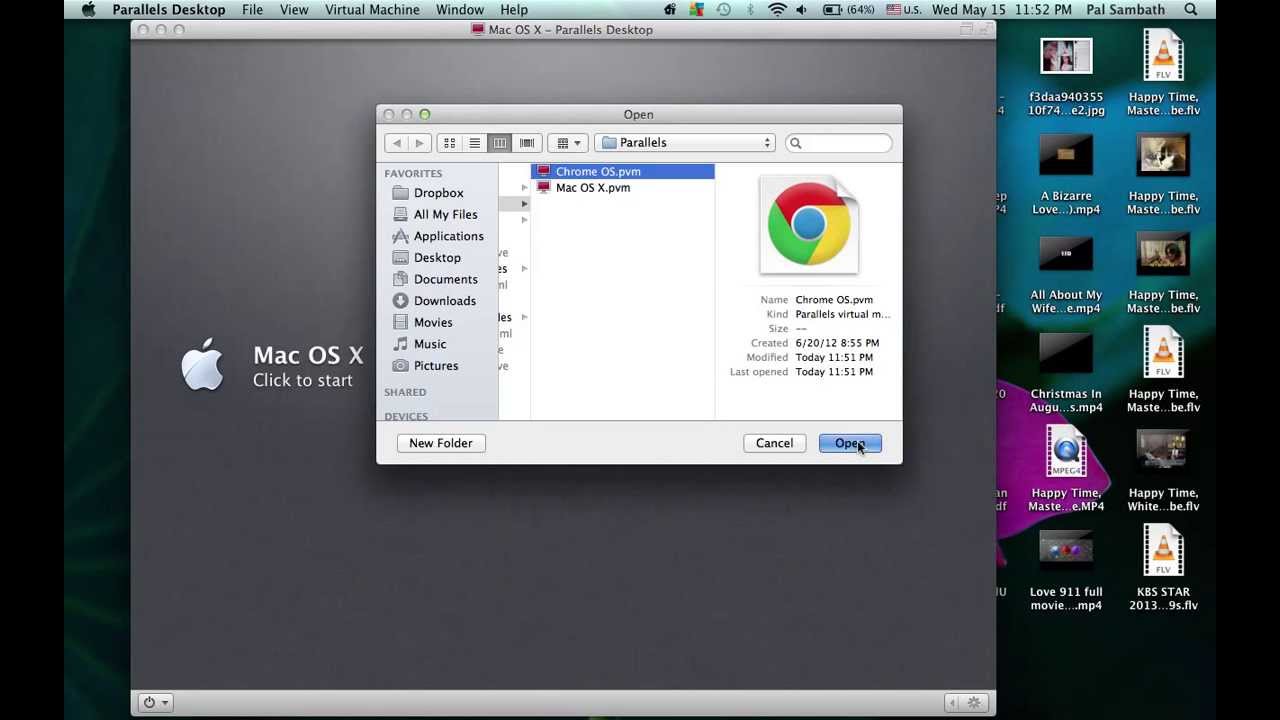Screen dimensions: 1280x720
Task: Select Movies in the sidebar
Action: pos(432,322)
